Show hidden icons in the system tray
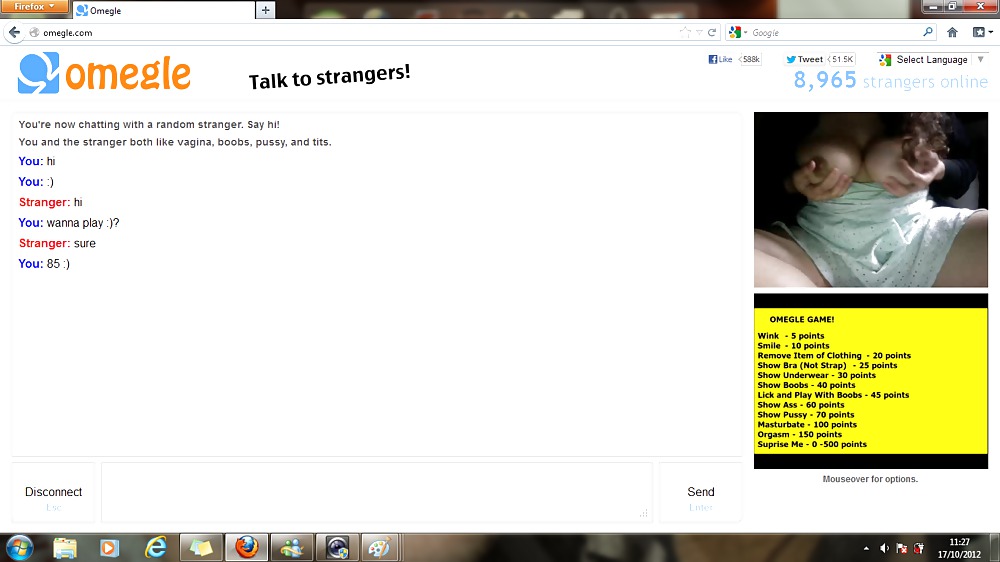This screenshot has height=562, width=1000. pos(866,548)
